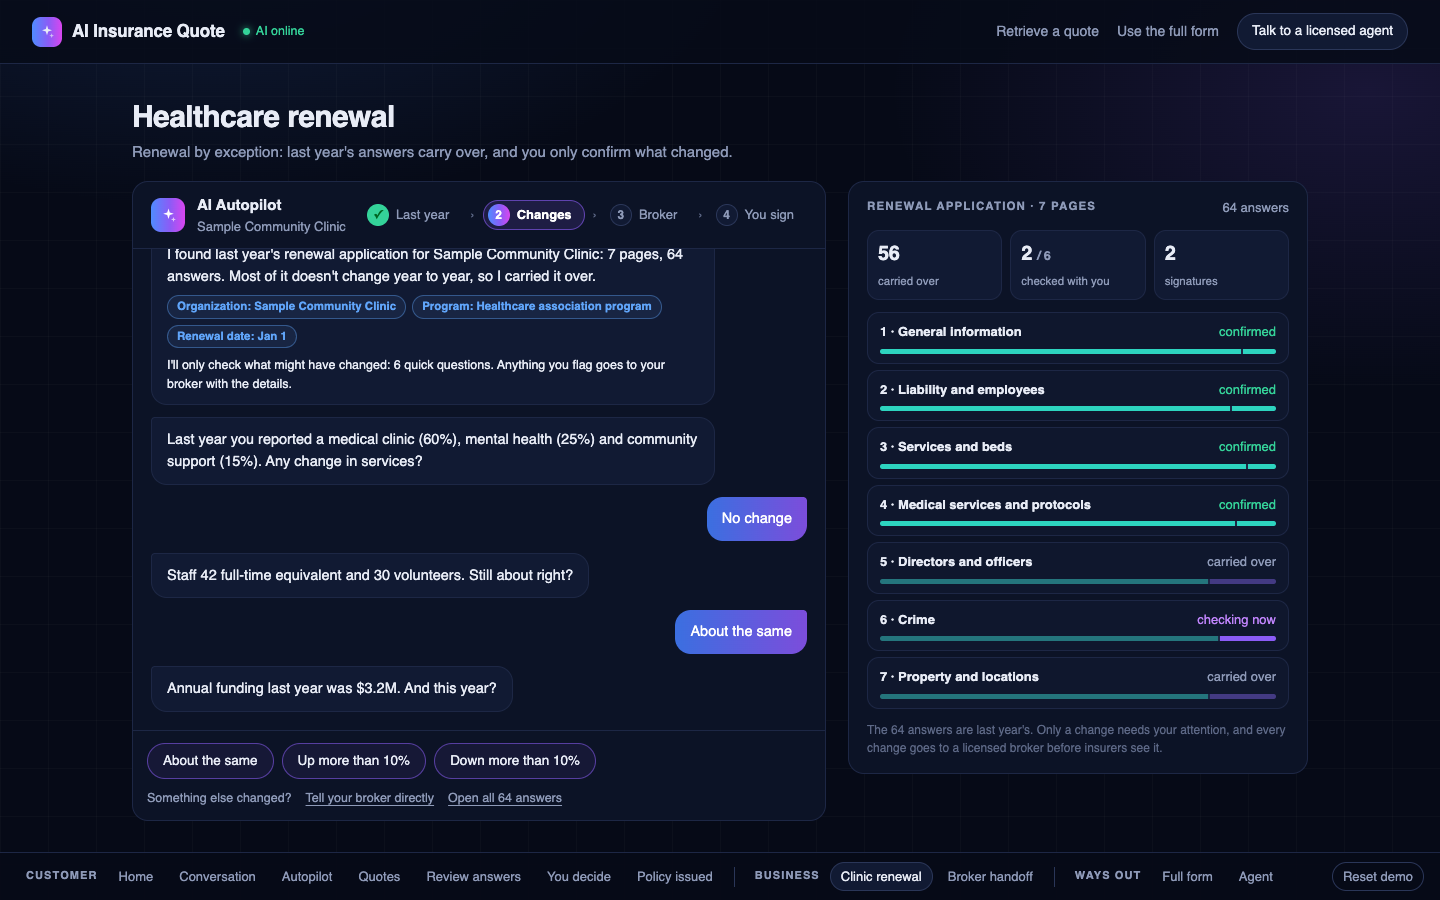Open Use the full form link
The width and height of the screenshot is (1440, 900).
pyautogui.click(x=1168, y=31)
